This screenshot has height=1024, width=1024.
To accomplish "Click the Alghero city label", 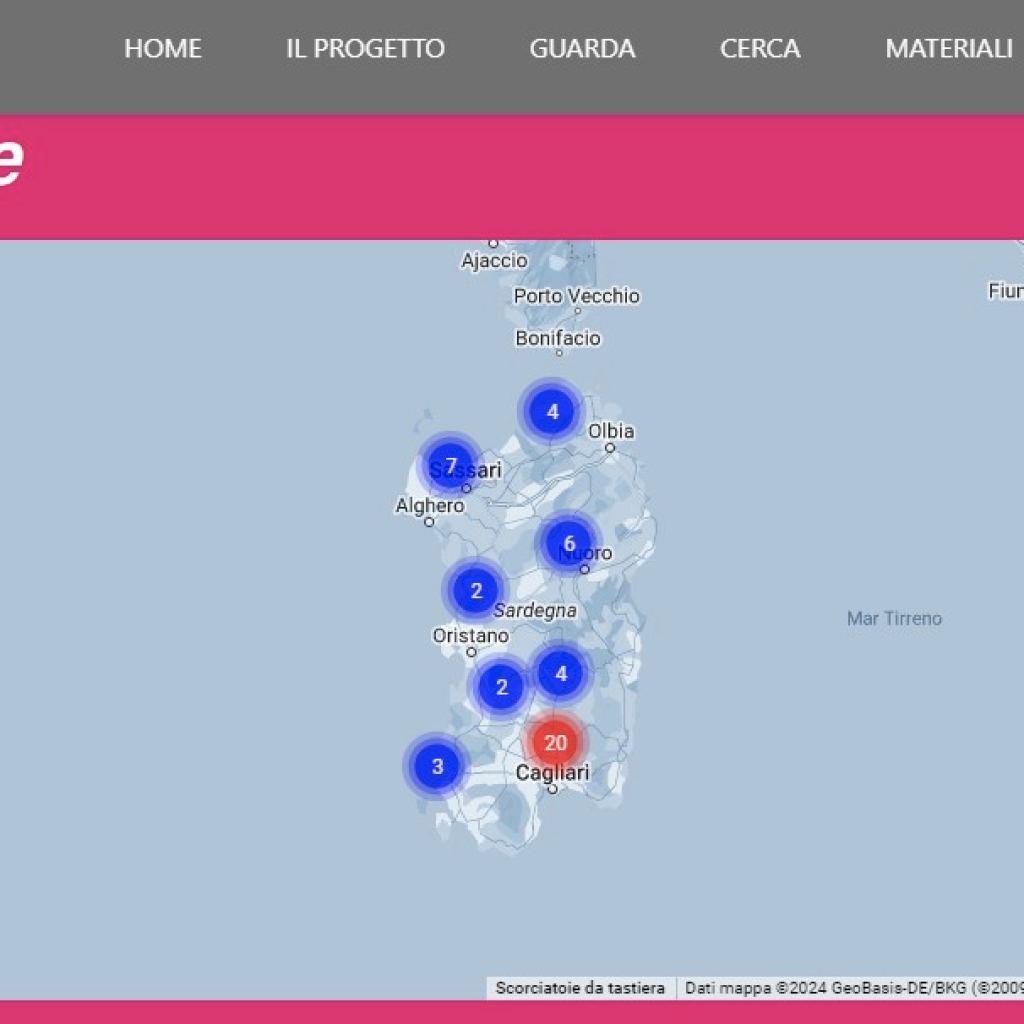I will pos(430,505).
